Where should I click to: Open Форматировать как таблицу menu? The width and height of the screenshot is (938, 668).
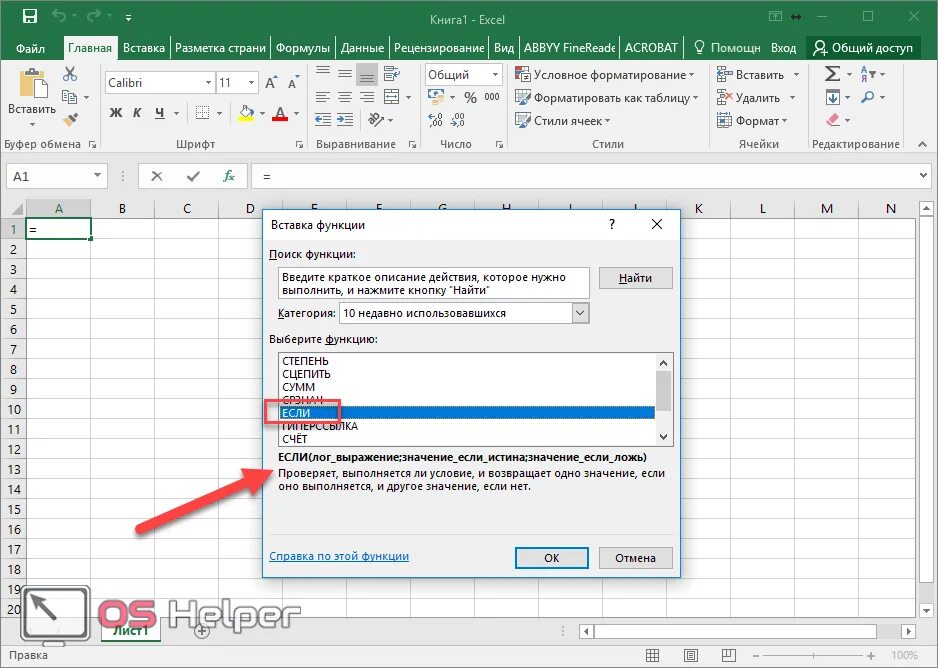click(607, 97)
